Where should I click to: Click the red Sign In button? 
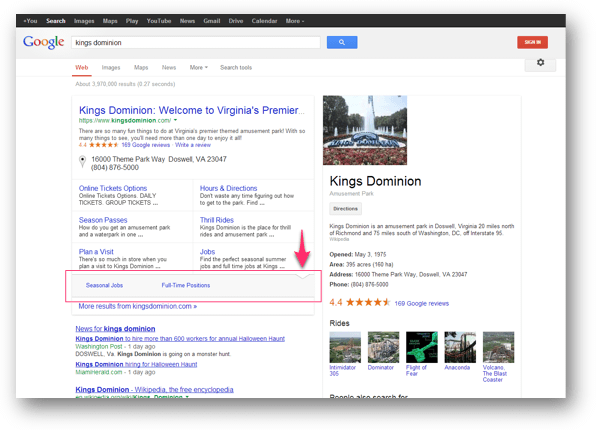[532, 42]
